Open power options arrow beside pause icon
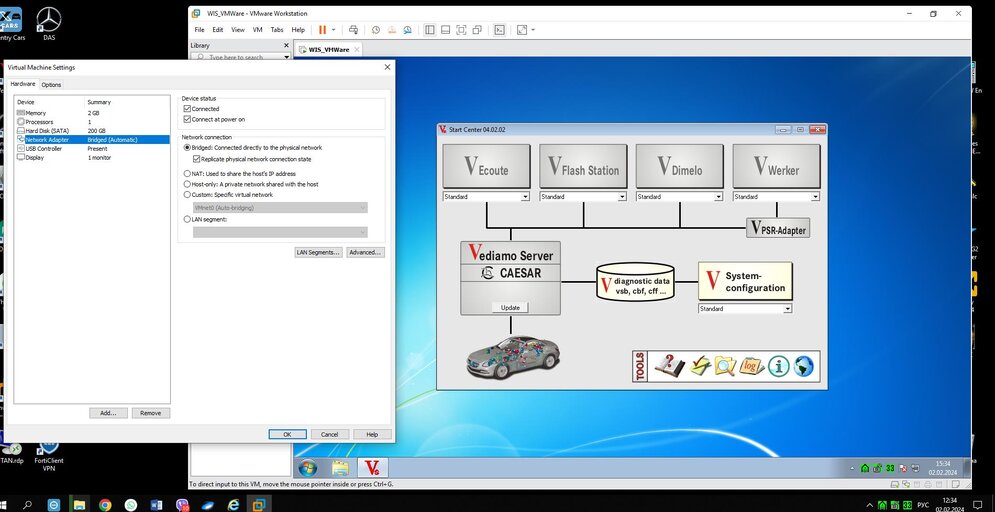Screen dimensions: 995x512 pos(334,30)
